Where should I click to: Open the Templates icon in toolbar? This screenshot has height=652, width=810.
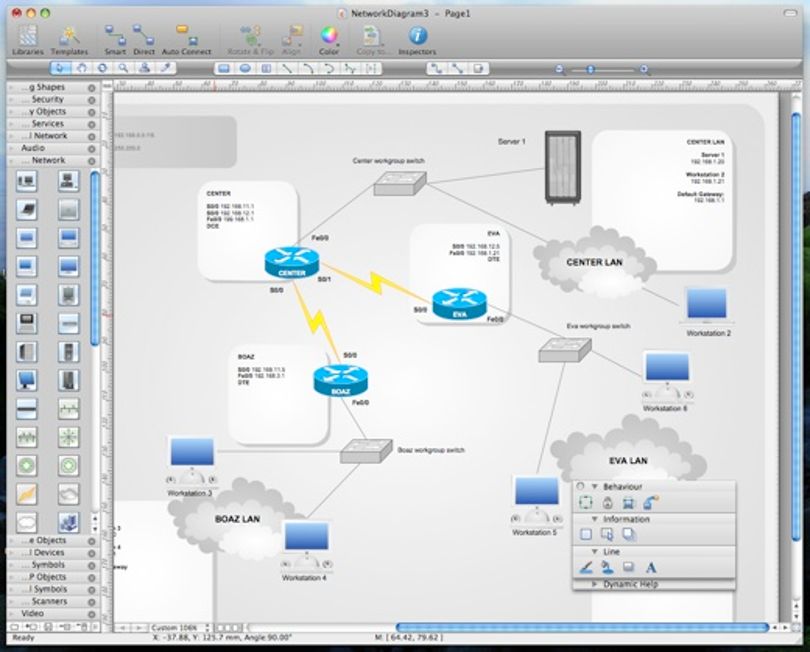coord(69,36)
